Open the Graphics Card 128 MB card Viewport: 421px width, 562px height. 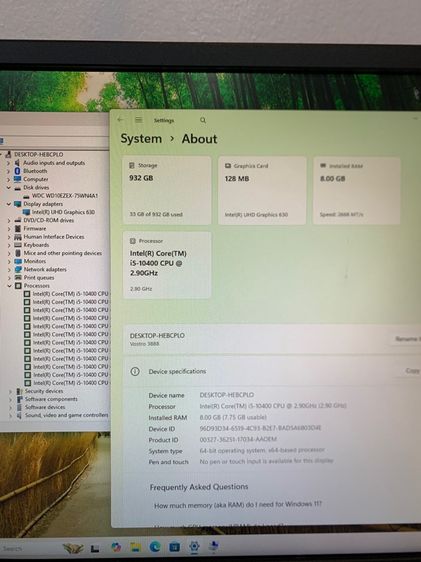262,190
